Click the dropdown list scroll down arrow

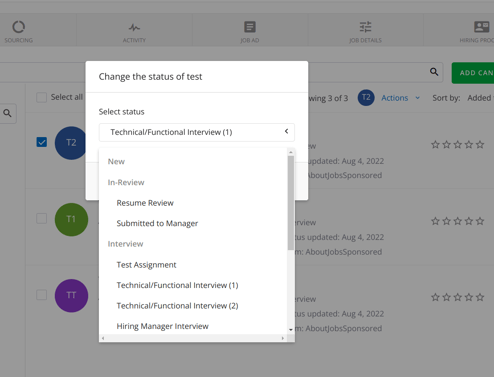[291, 330]
